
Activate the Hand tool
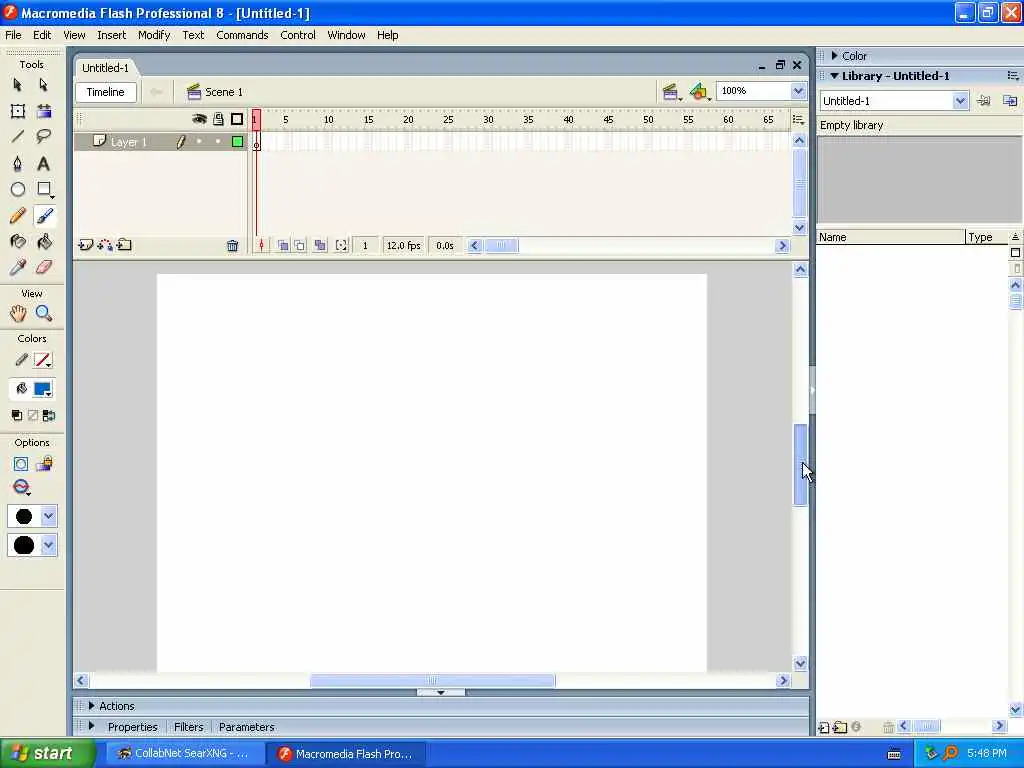point(18,313)
